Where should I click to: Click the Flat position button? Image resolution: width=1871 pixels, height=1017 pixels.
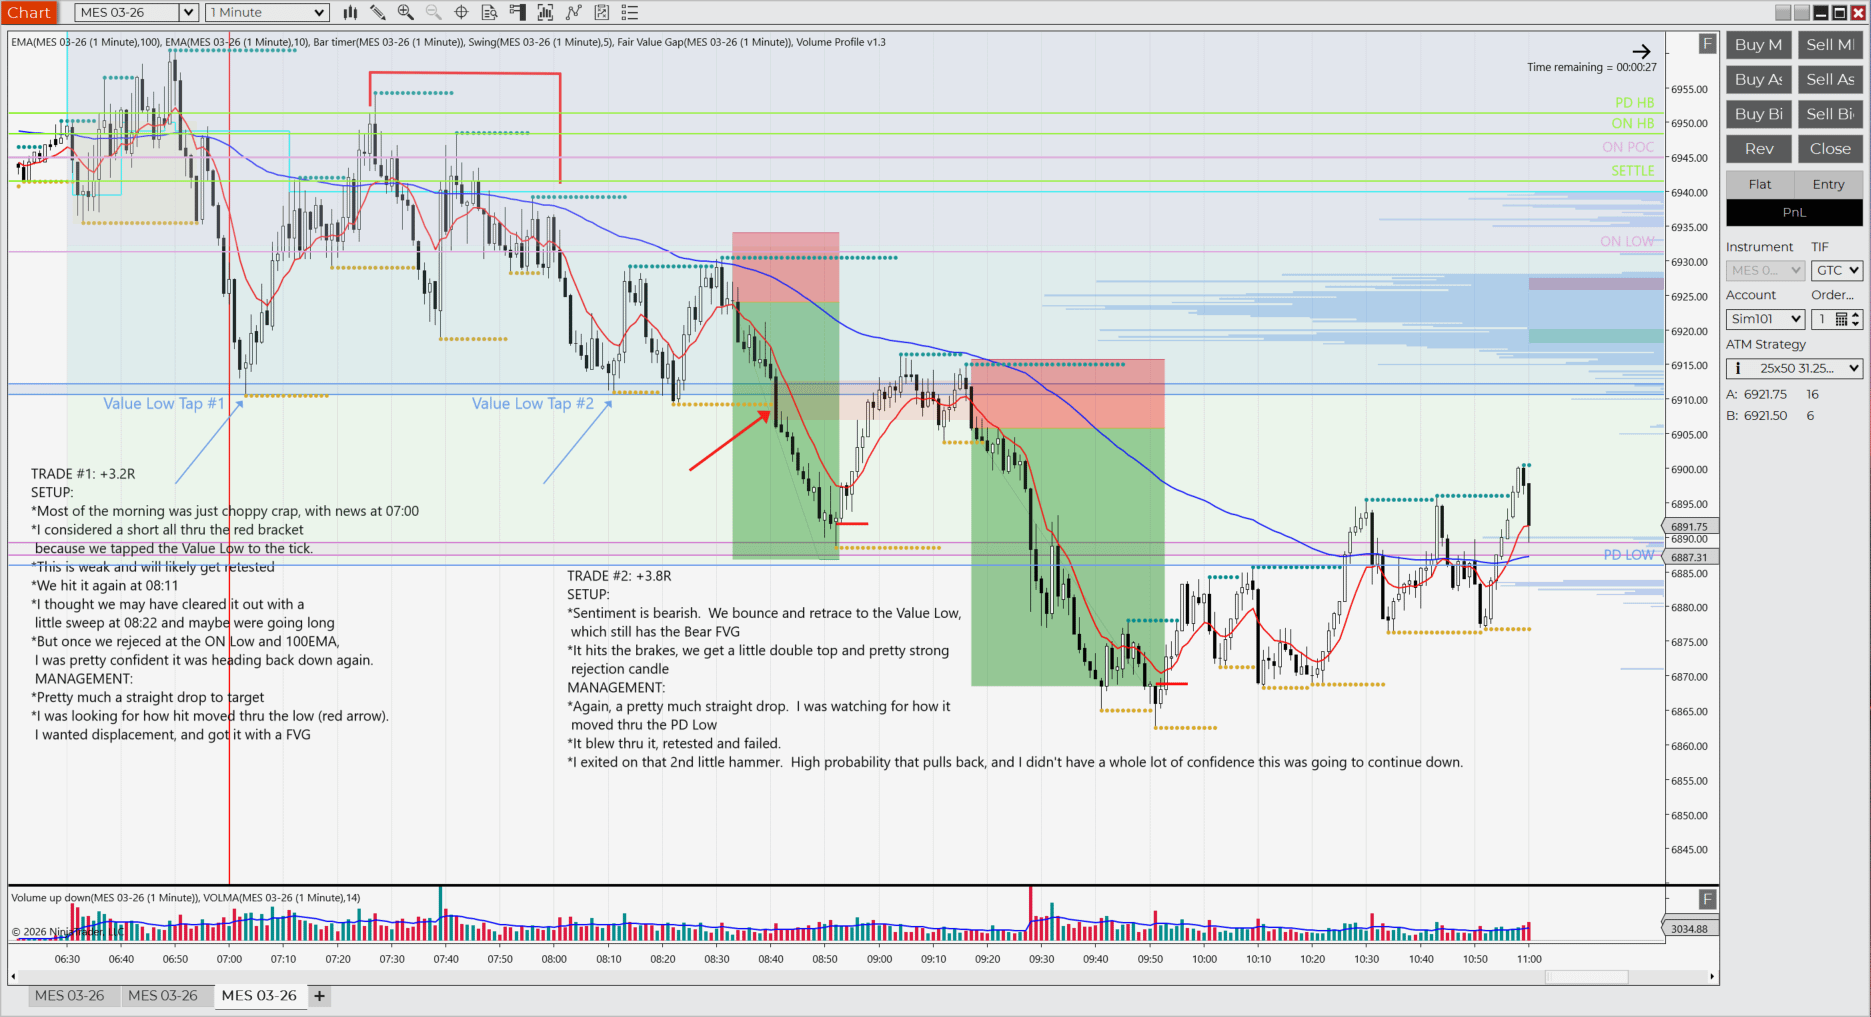[1759, 184]
